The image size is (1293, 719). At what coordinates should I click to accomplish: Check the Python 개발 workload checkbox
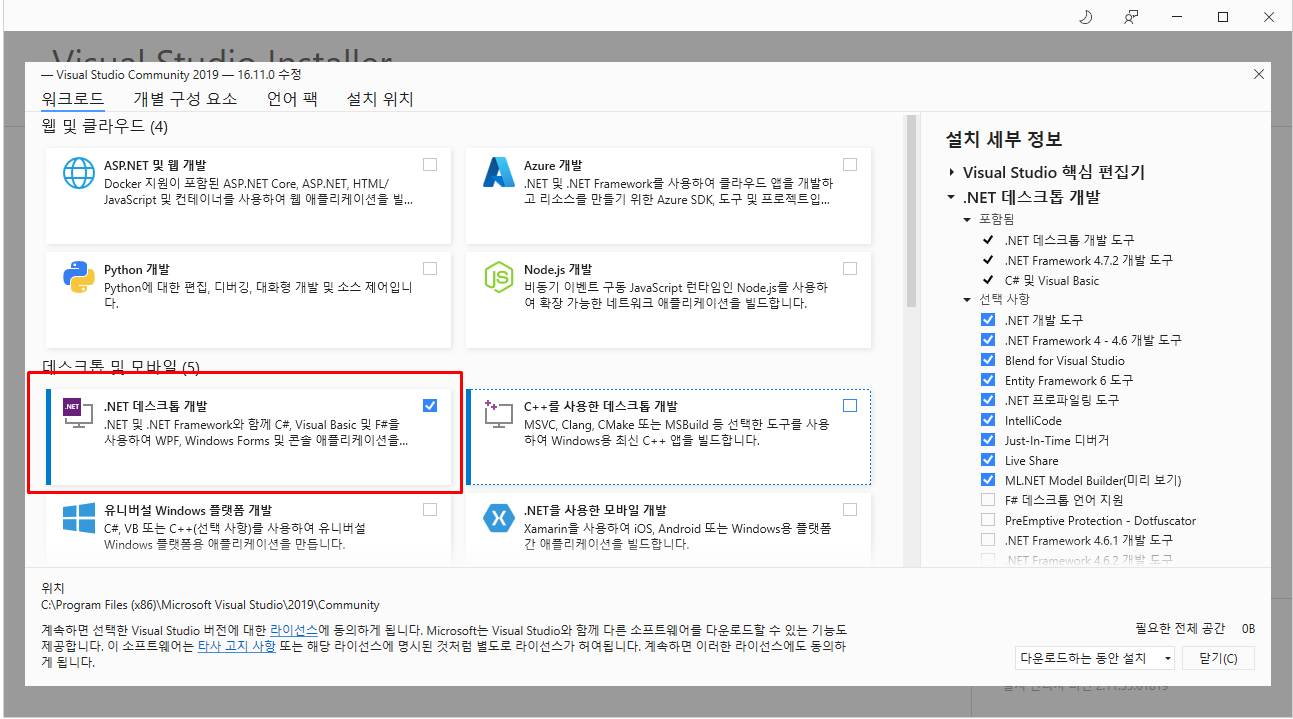[x=430, y=268]
